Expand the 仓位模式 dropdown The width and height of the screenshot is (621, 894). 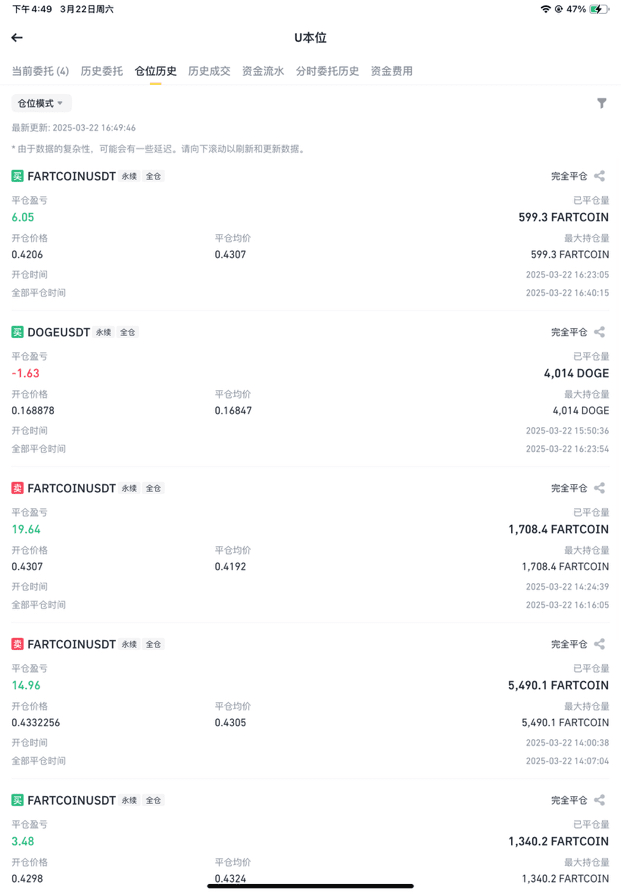coord(42,103)
